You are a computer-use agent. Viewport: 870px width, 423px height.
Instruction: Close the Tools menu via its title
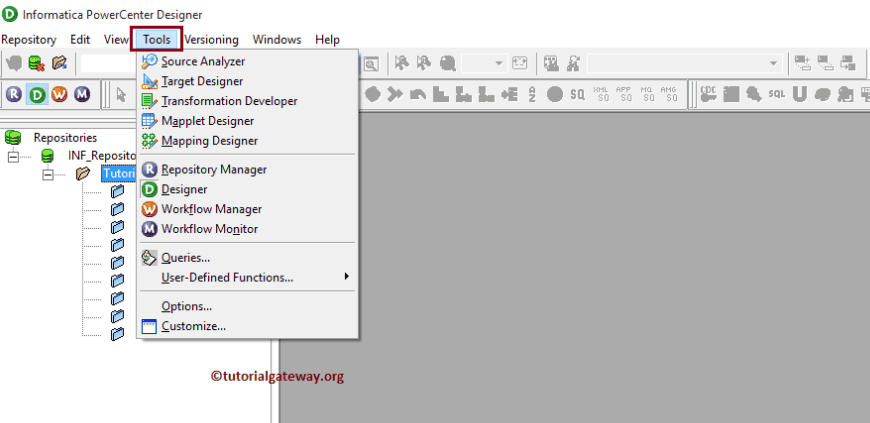coord(156,39)
